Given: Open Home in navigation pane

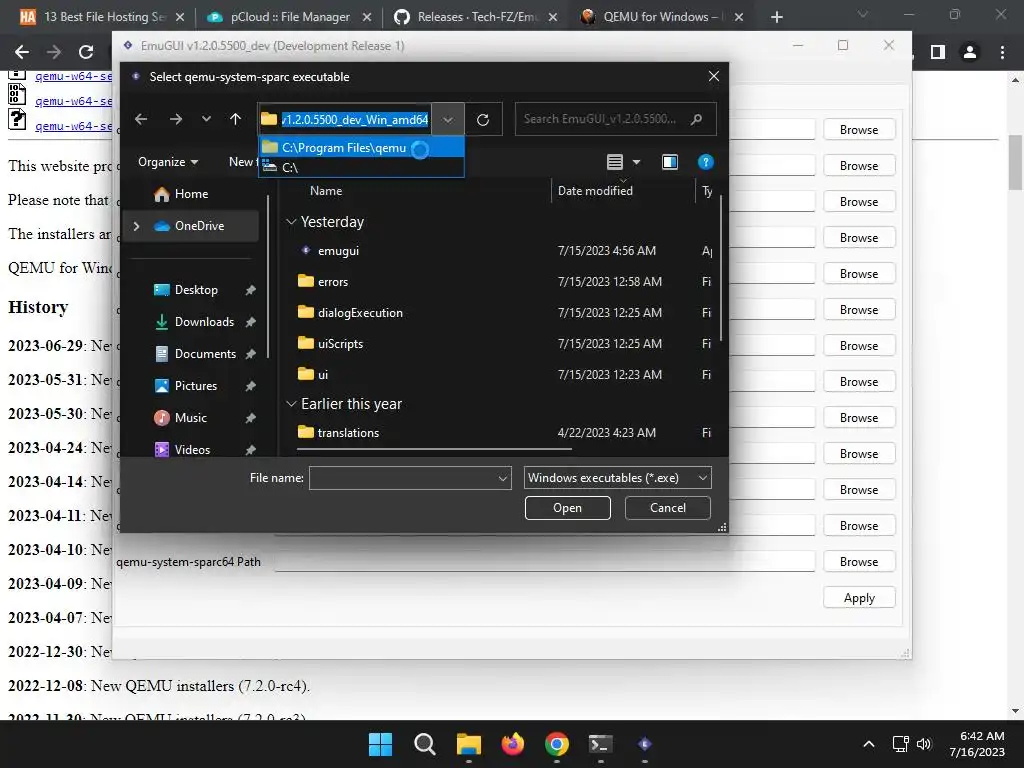Looking at the screenshot, I should (x=191, y=194).
